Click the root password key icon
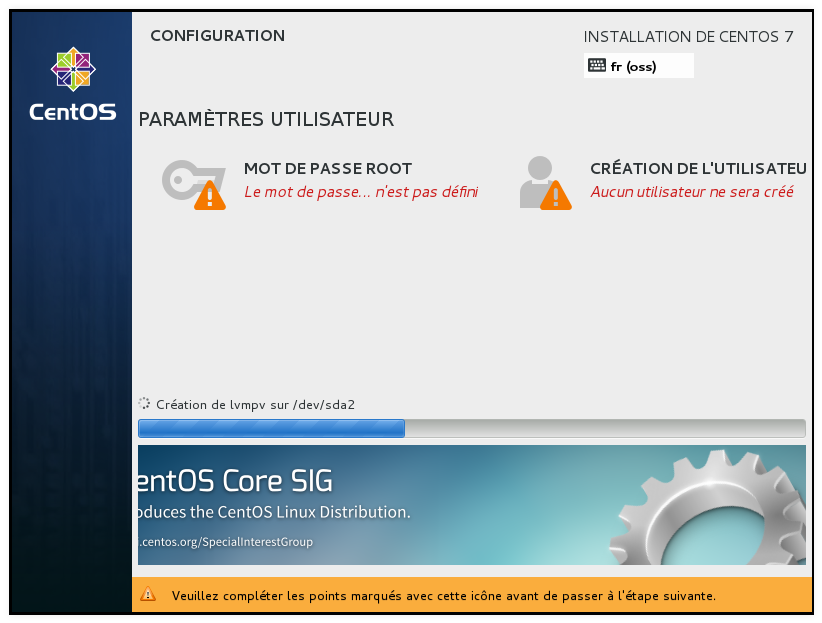822x623 pixels. 186,180
